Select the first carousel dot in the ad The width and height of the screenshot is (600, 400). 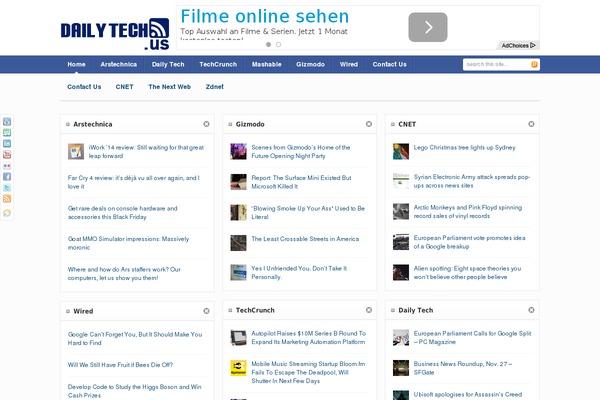pyautogui.click(x=269, y=45)
